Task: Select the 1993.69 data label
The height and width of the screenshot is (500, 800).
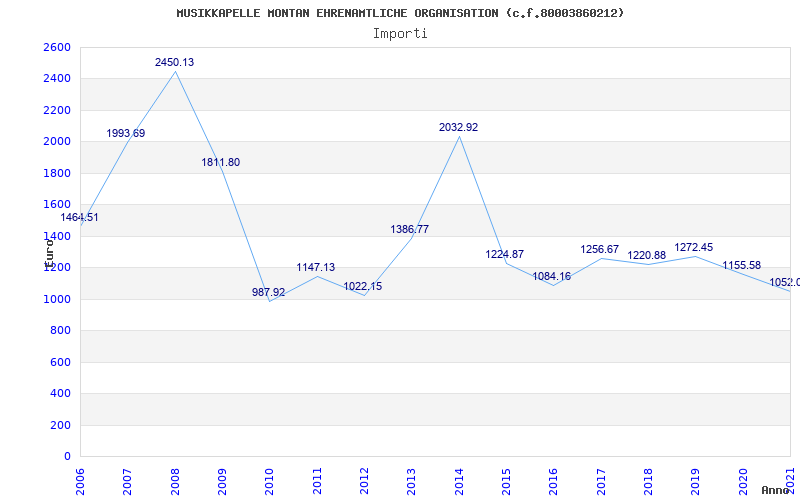Action: pos(126,133)
